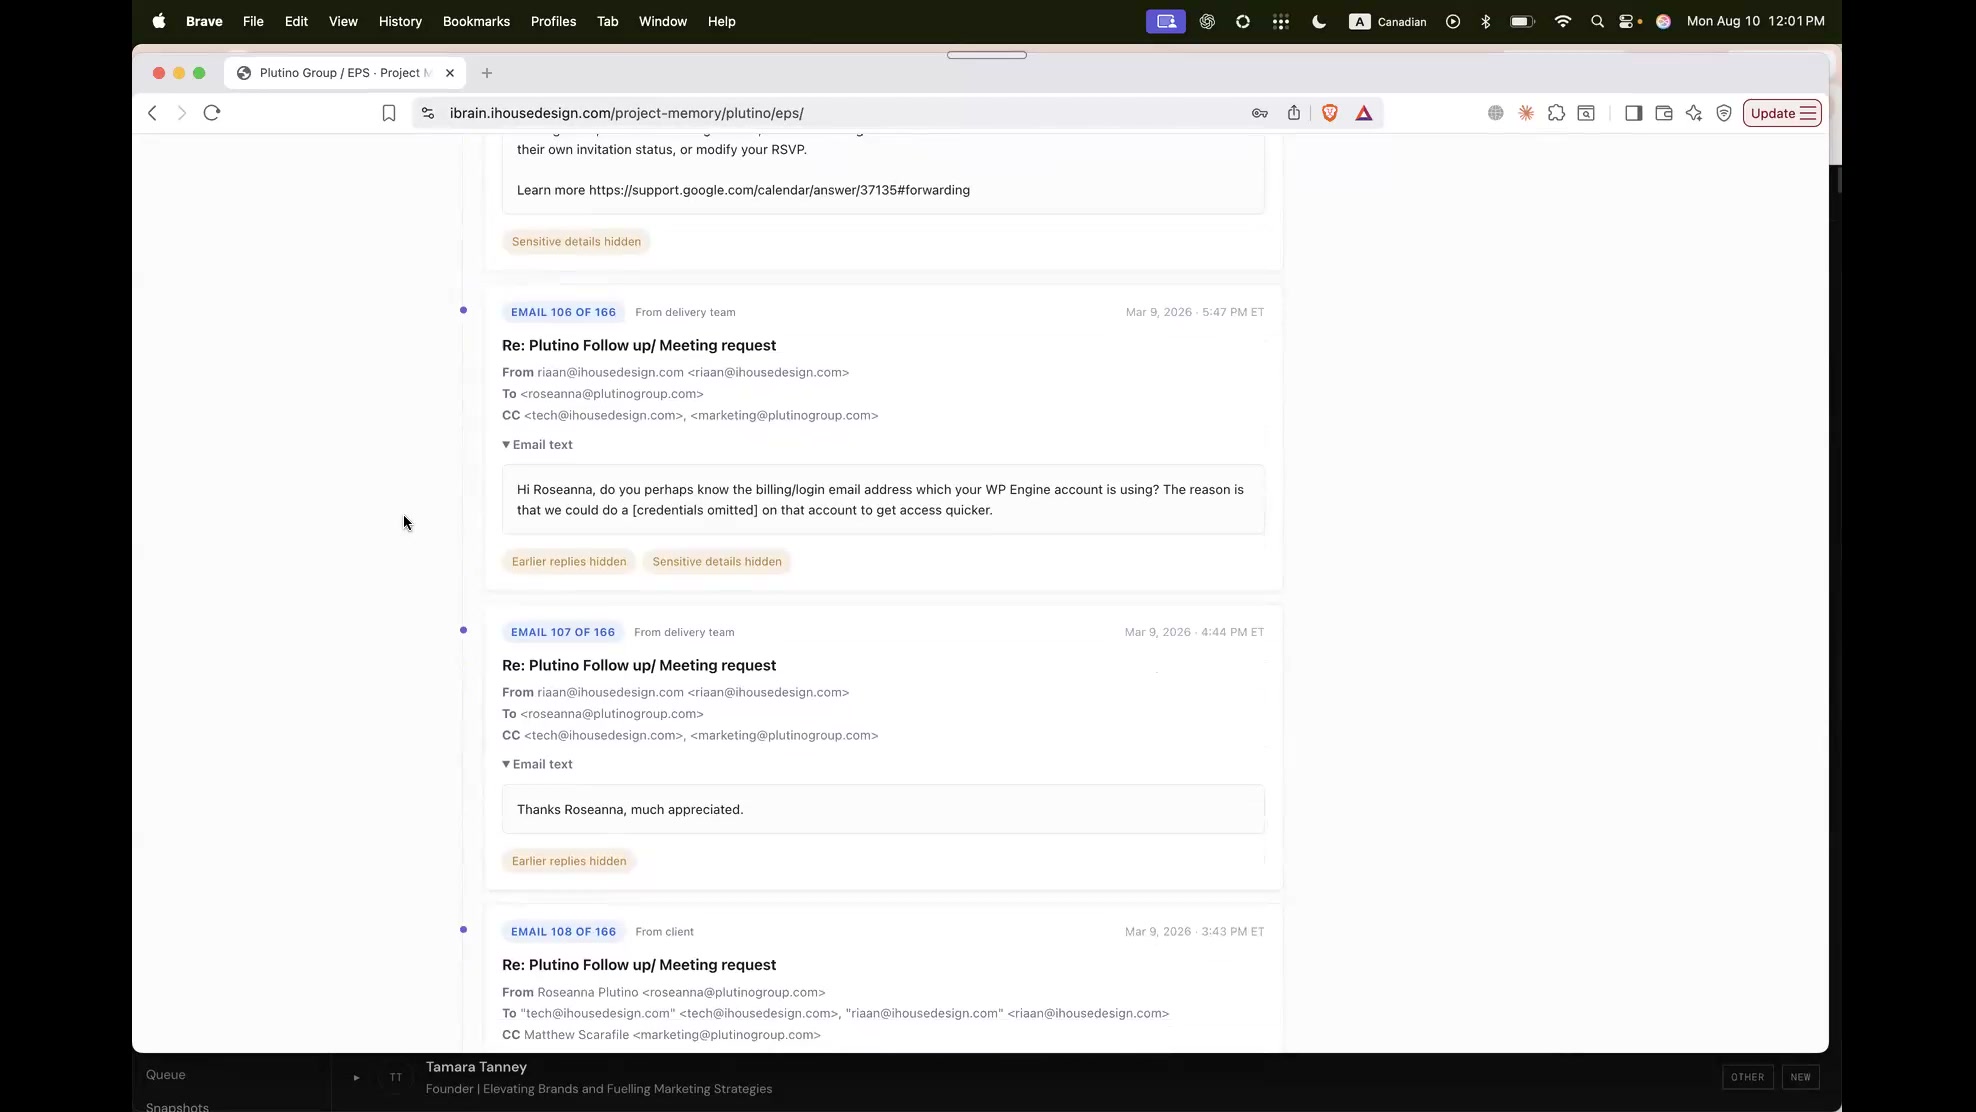Bookmark this page via the bookmark icon
This screenshot has height=1112, width=1976.
[x=389, y=113]
